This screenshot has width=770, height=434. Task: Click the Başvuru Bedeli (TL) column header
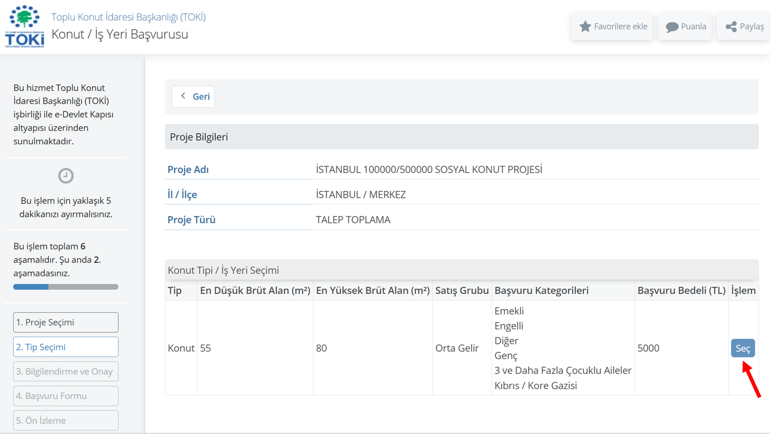(x=681, y=291)
